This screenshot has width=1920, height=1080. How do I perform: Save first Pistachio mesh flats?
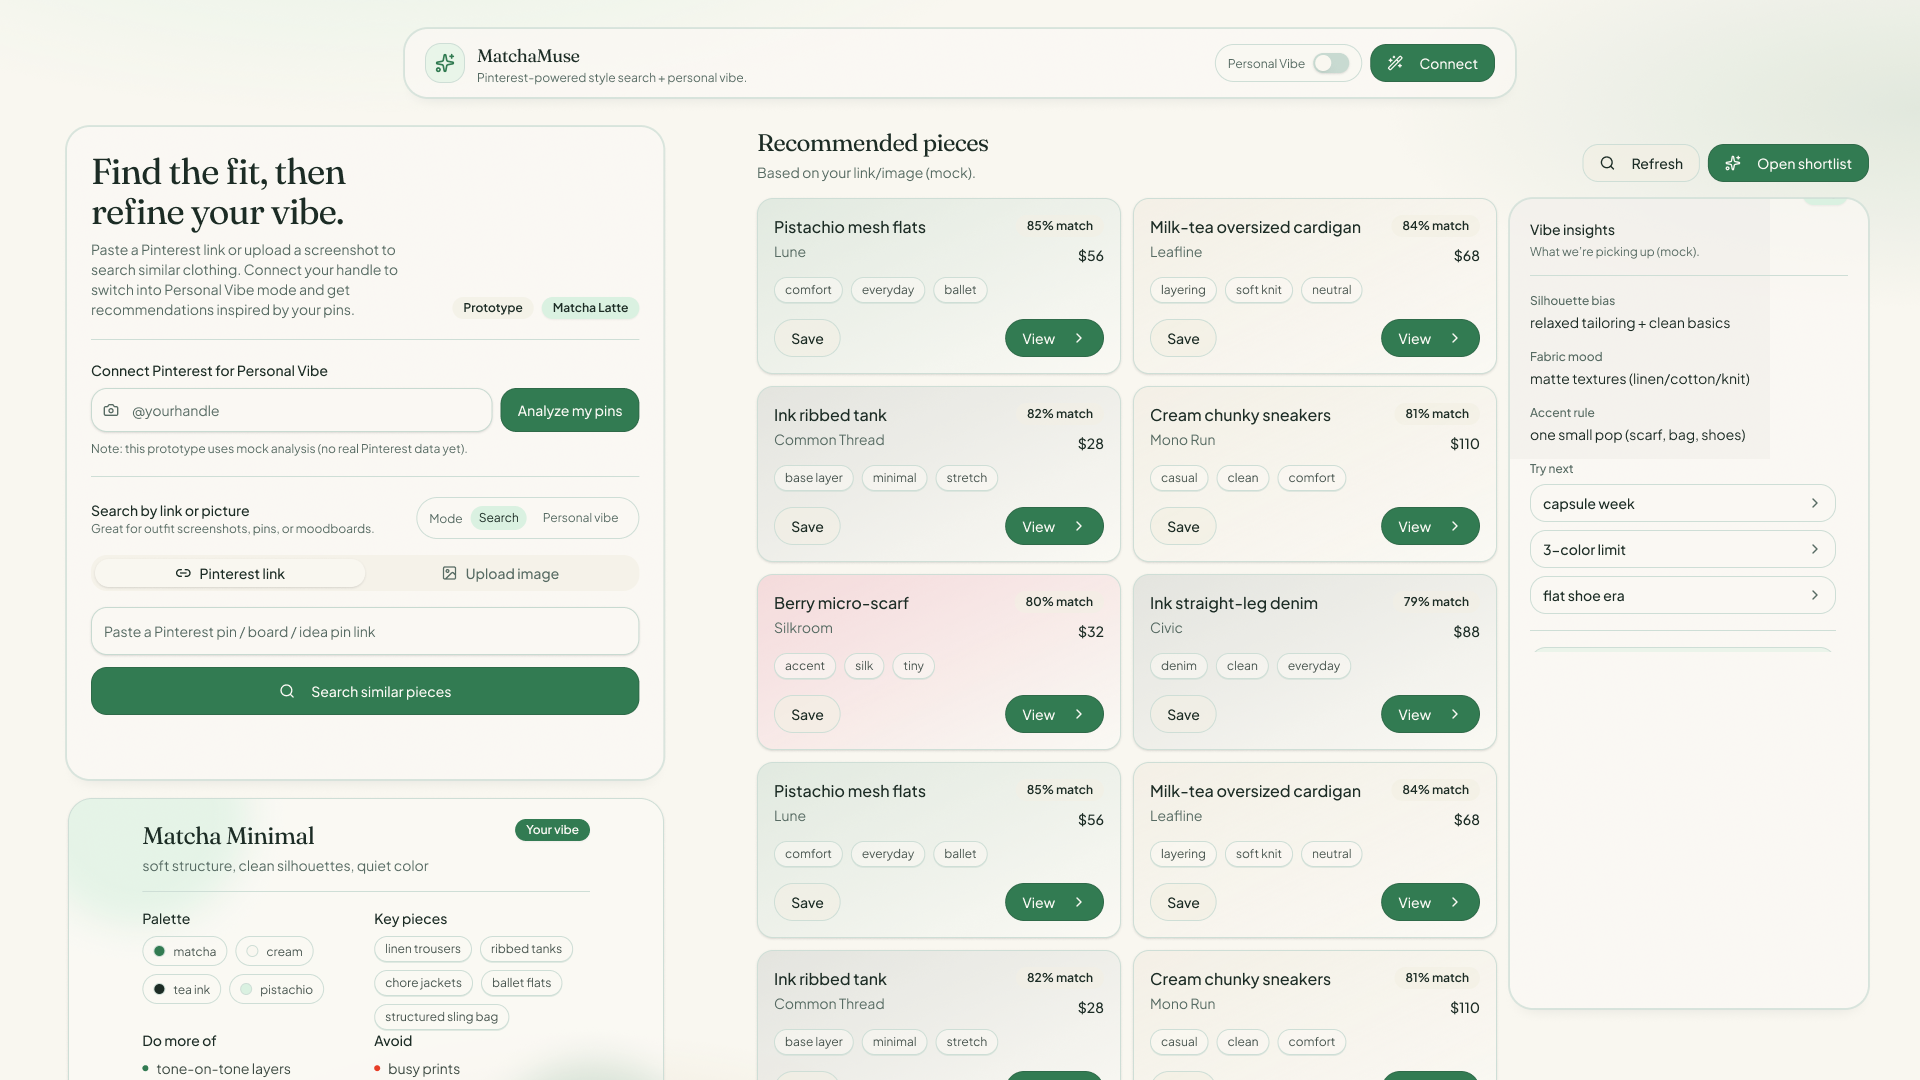coord(807,339)
